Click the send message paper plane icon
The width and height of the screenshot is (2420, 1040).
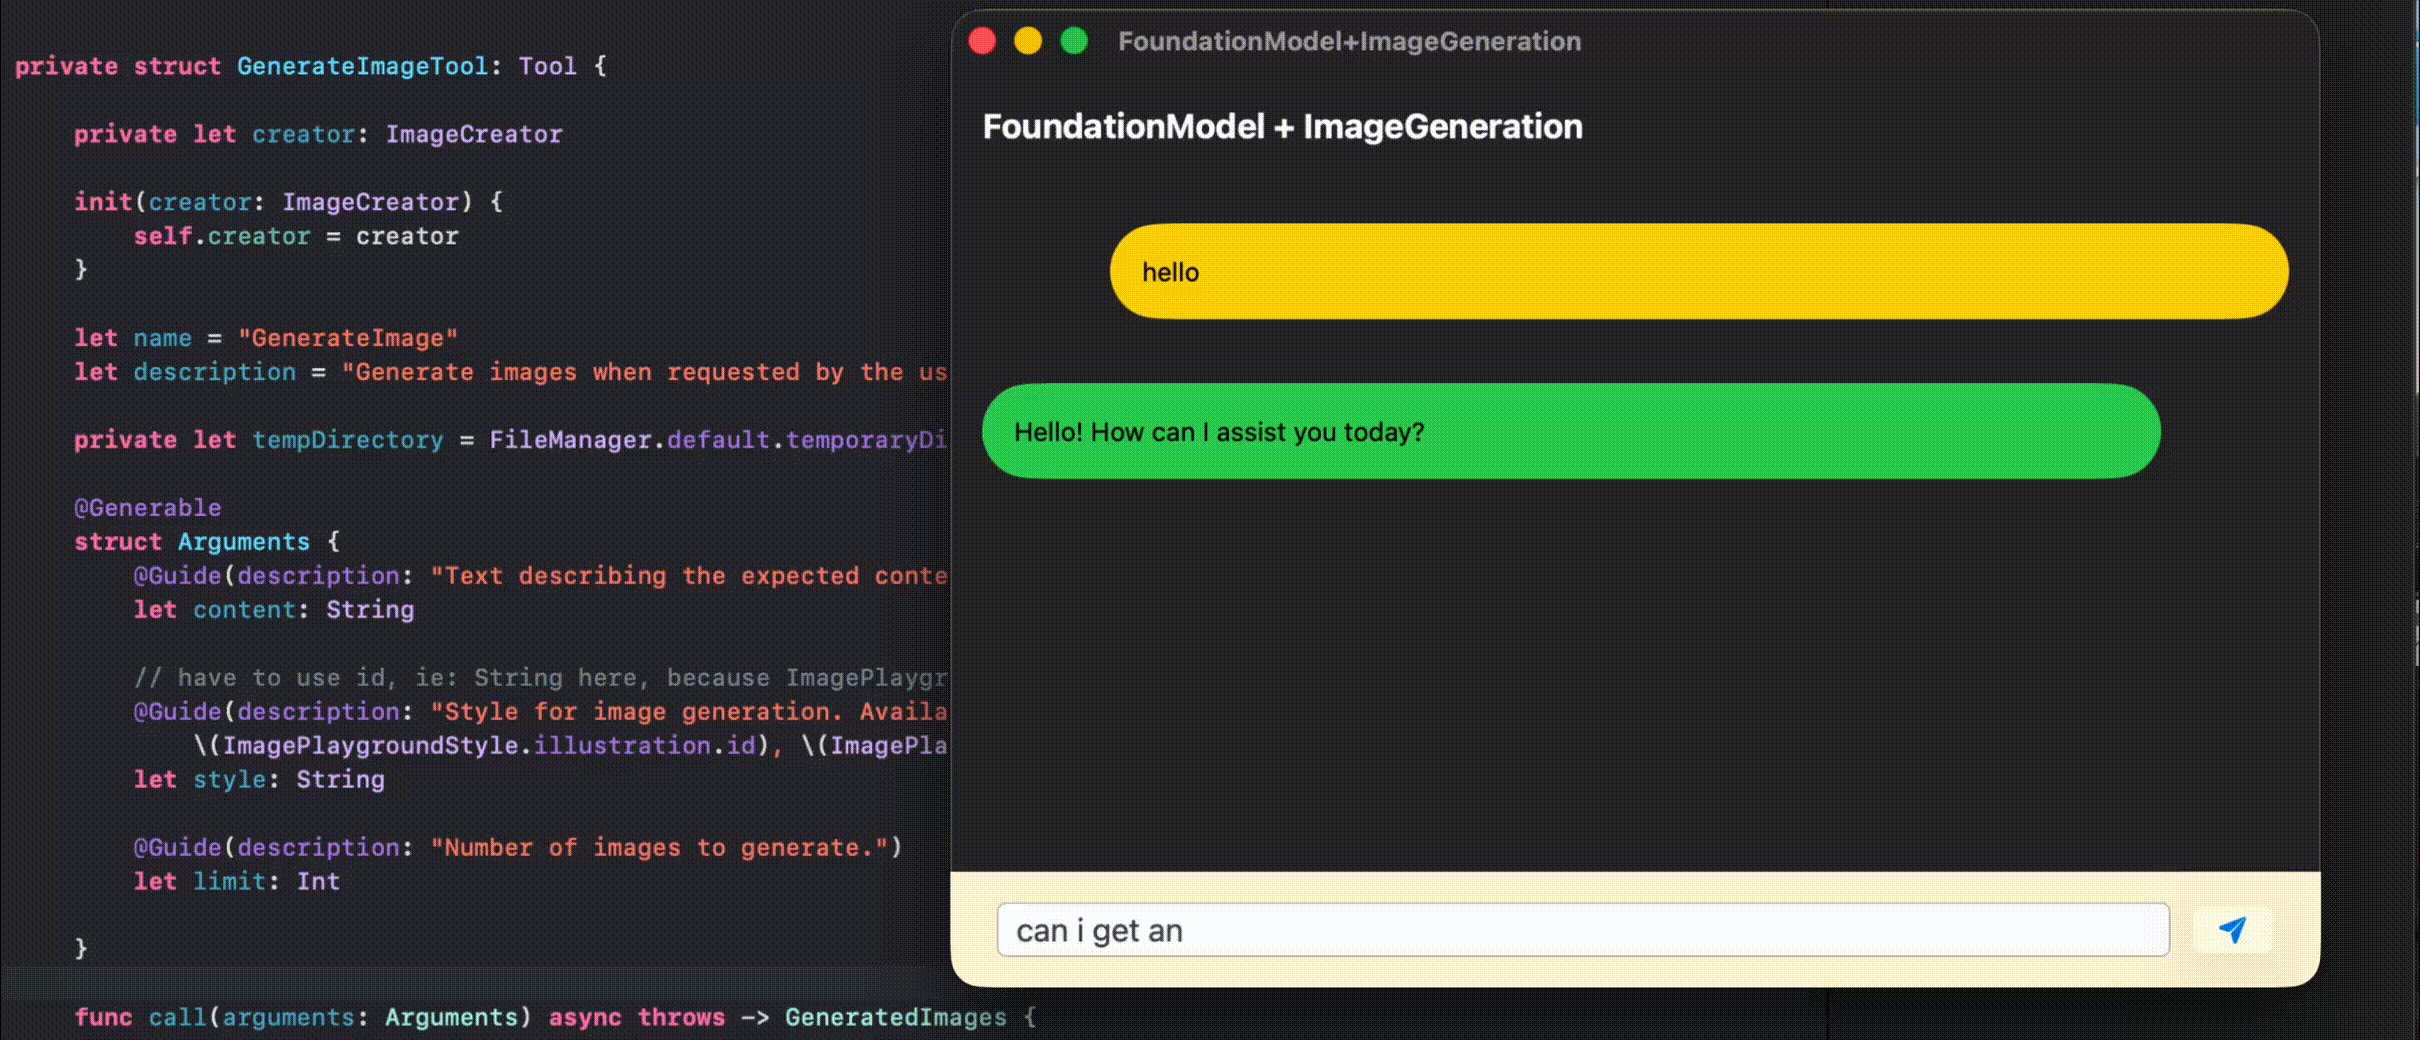pyautogui.click(x=2234, y=930)
